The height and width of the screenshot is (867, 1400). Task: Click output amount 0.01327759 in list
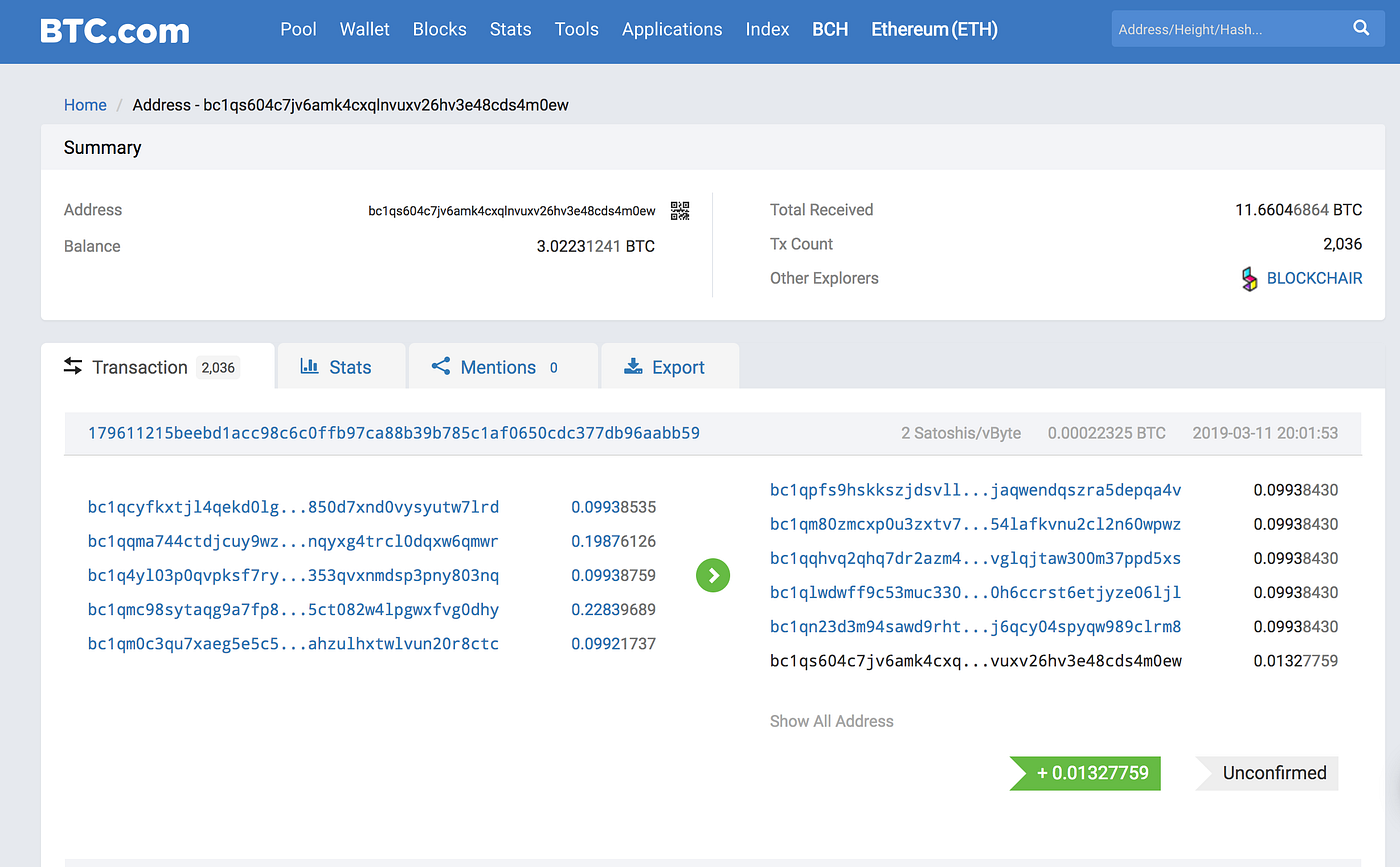1296,661
